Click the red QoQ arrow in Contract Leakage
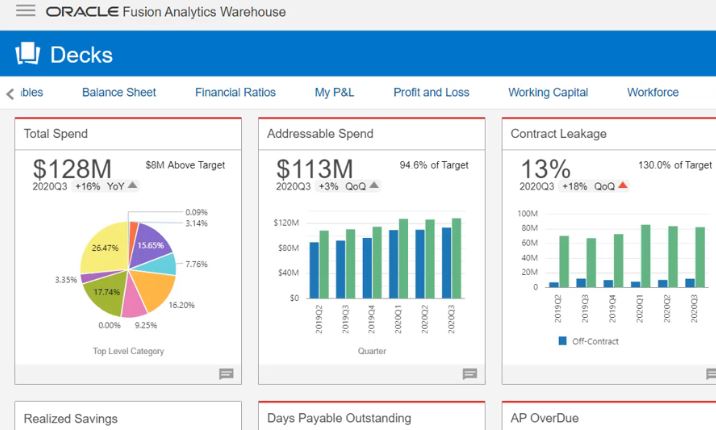The width and height of the screenshot is (716, 430). coord(622,185)
